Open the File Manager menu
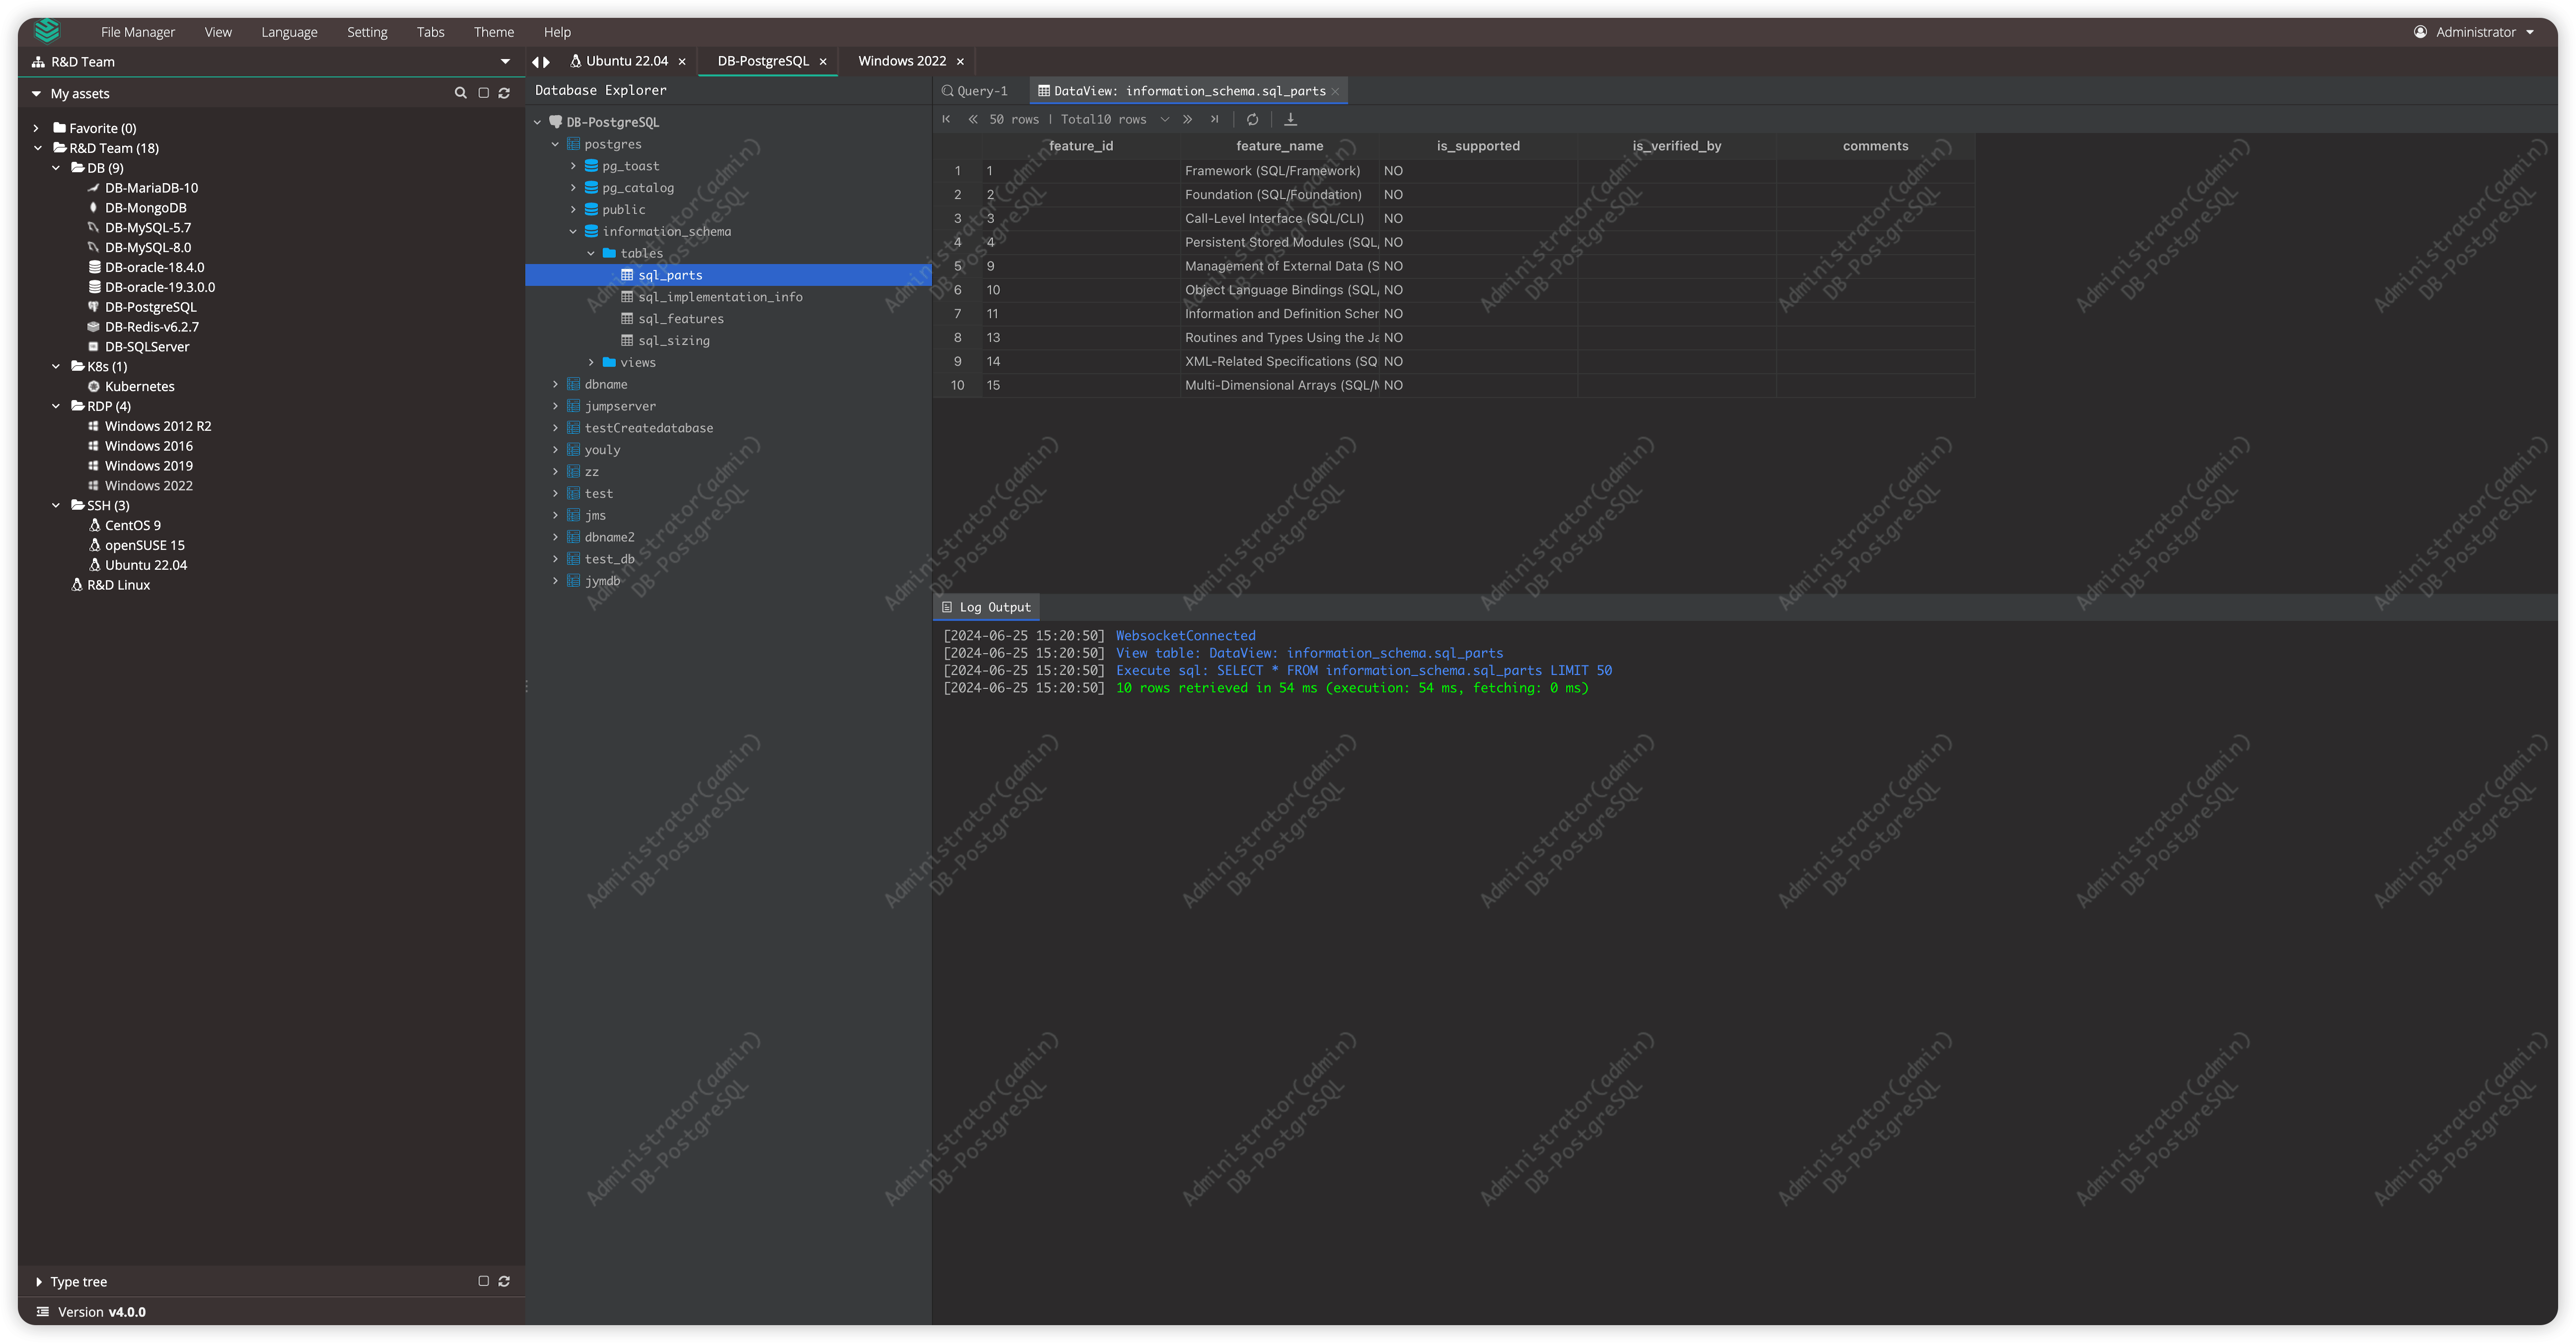 click(138, 32)
